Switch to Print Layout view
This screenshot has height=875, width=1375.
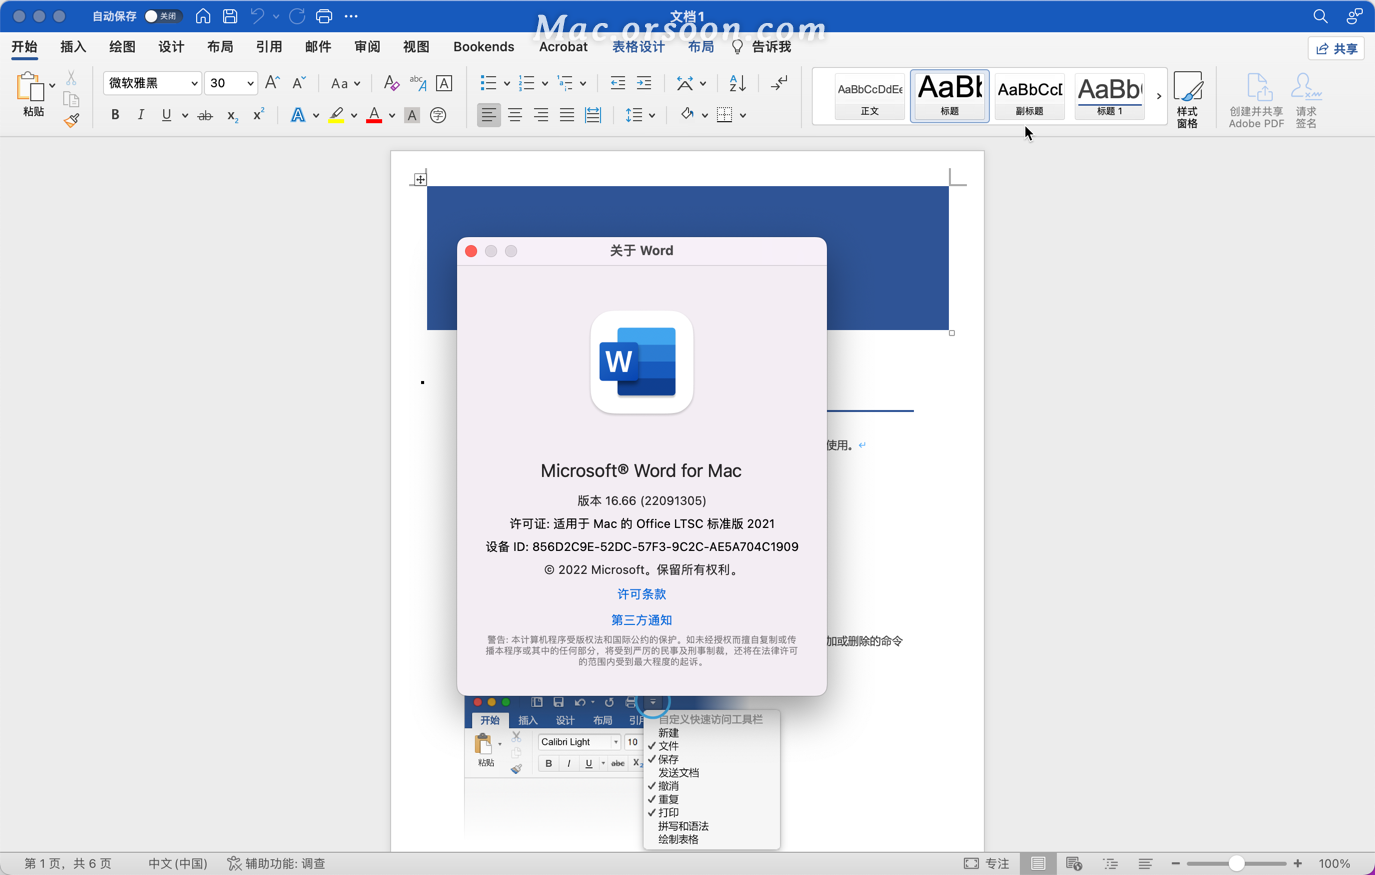[1038, 863]
